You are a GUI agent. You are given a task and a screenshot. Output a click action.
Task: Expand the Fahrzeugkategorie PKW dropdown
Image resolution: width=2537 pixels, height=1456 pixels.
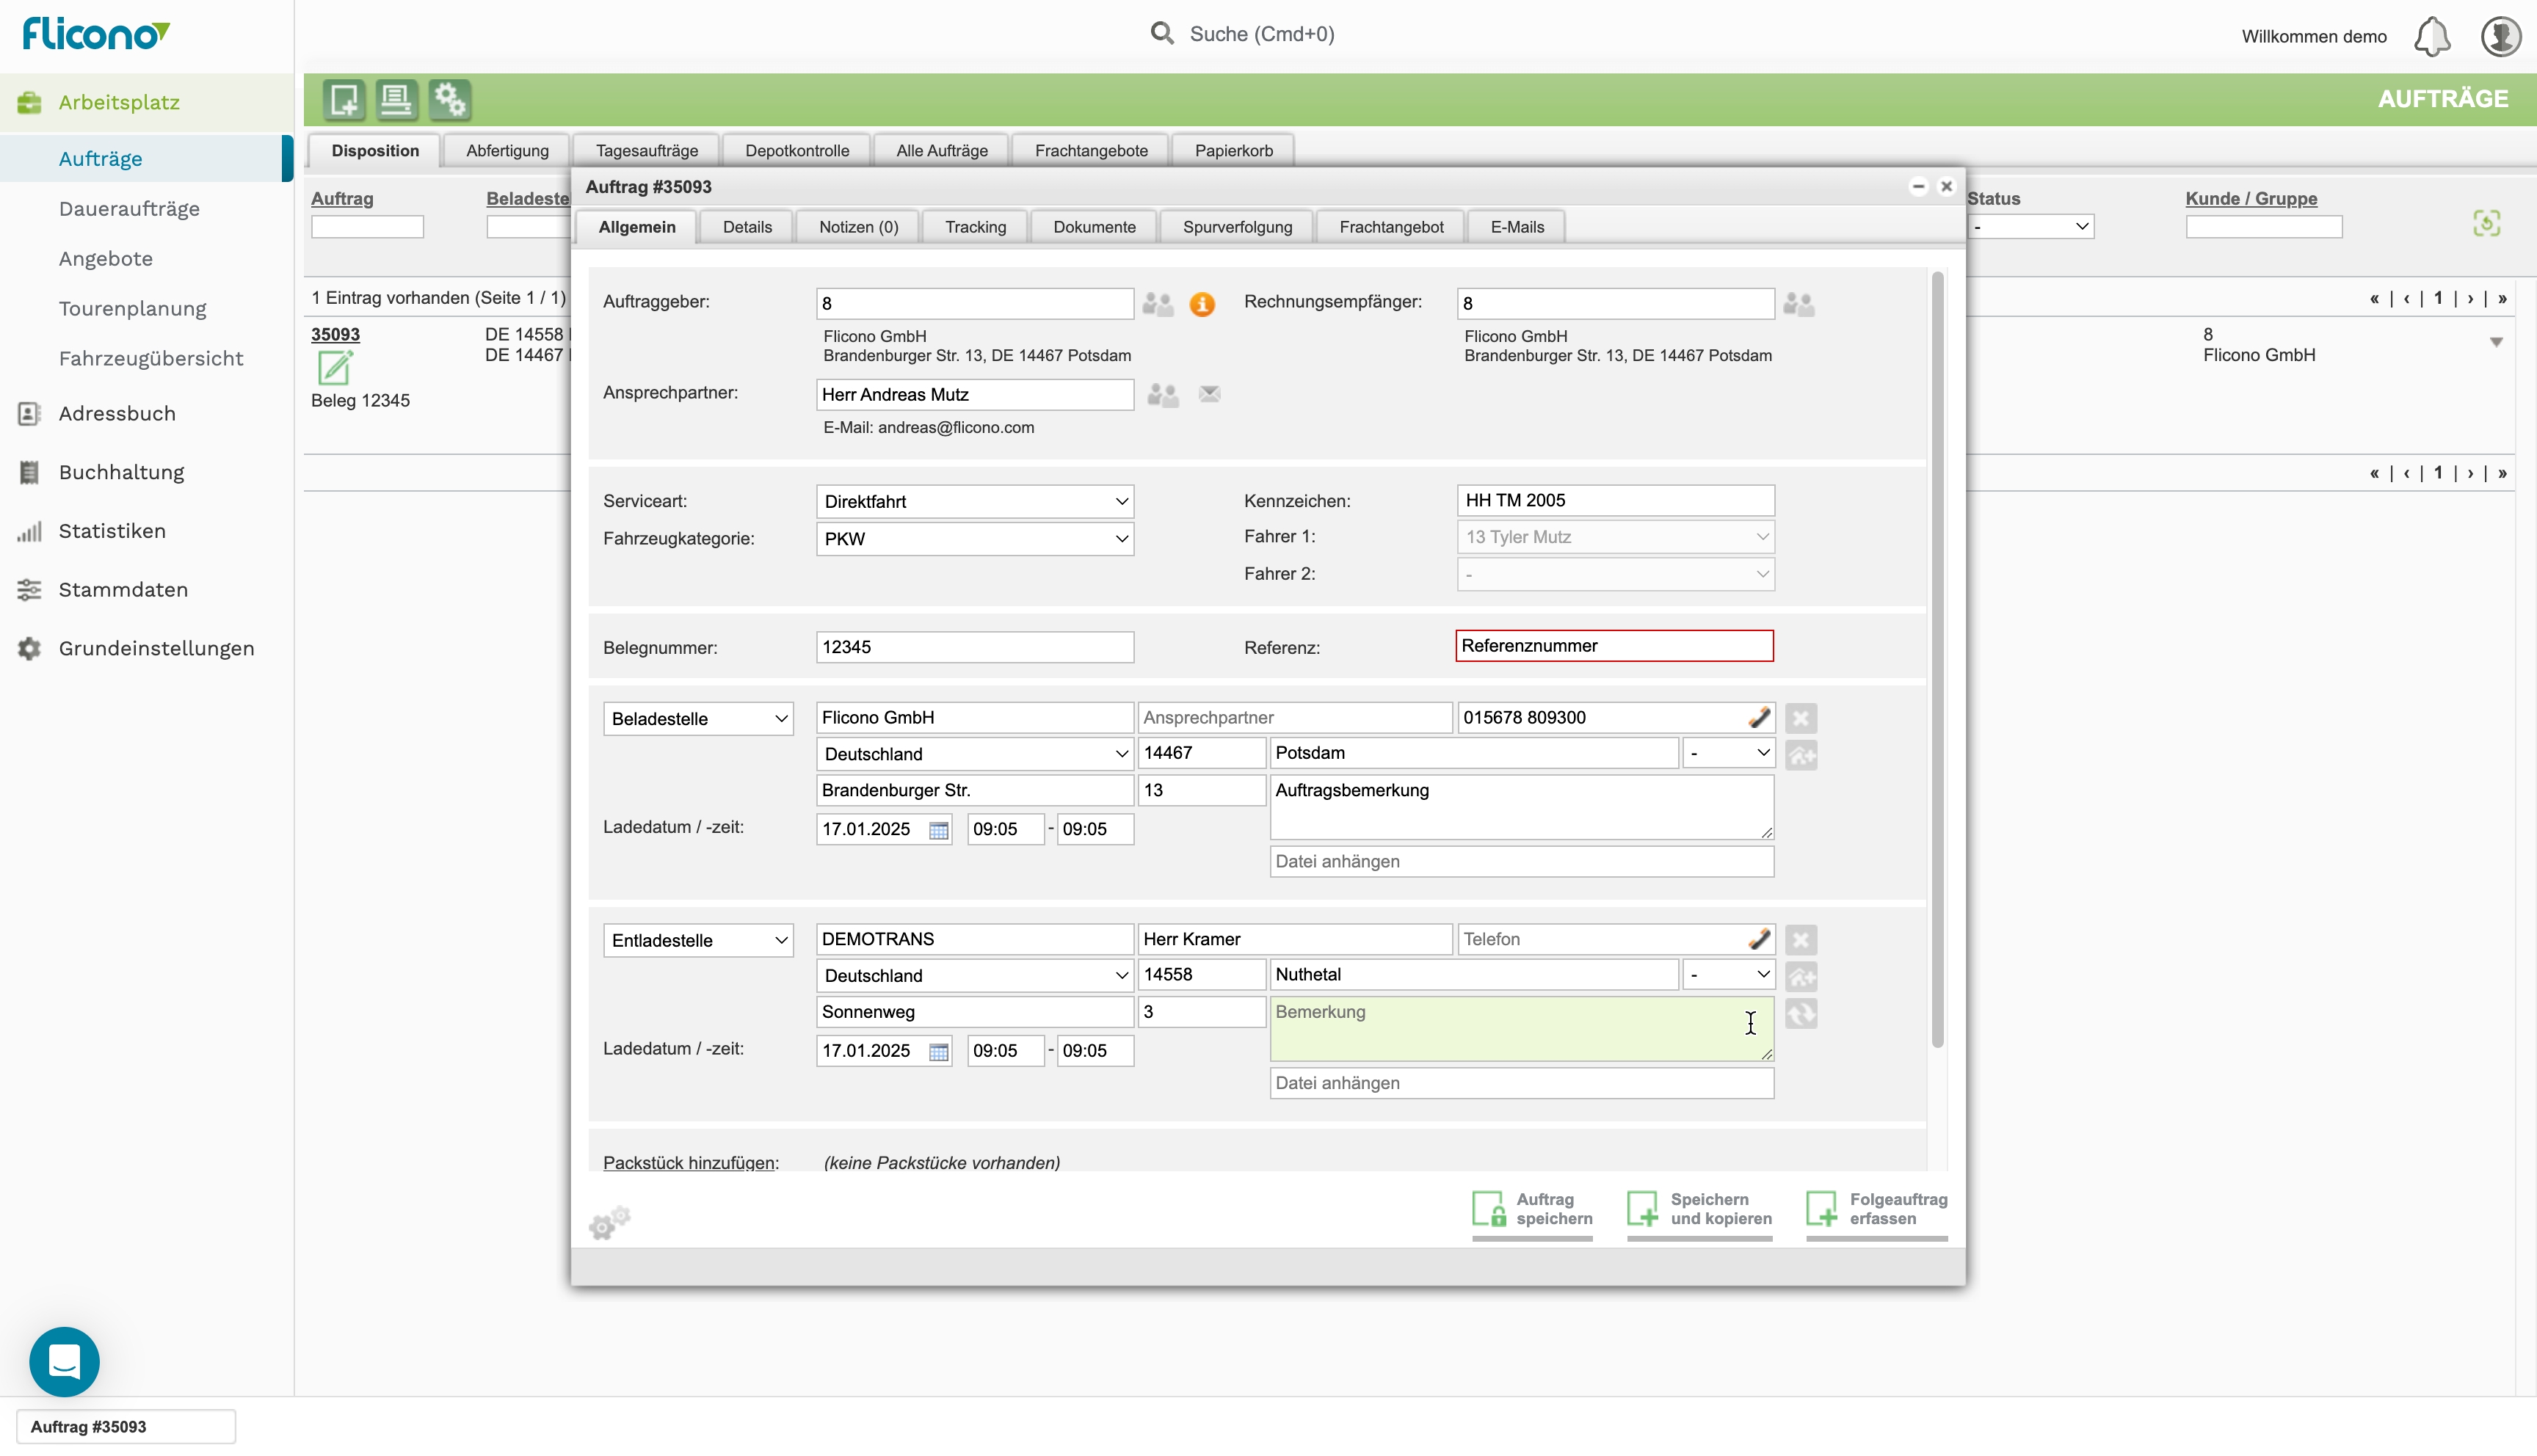pos(974,539)
